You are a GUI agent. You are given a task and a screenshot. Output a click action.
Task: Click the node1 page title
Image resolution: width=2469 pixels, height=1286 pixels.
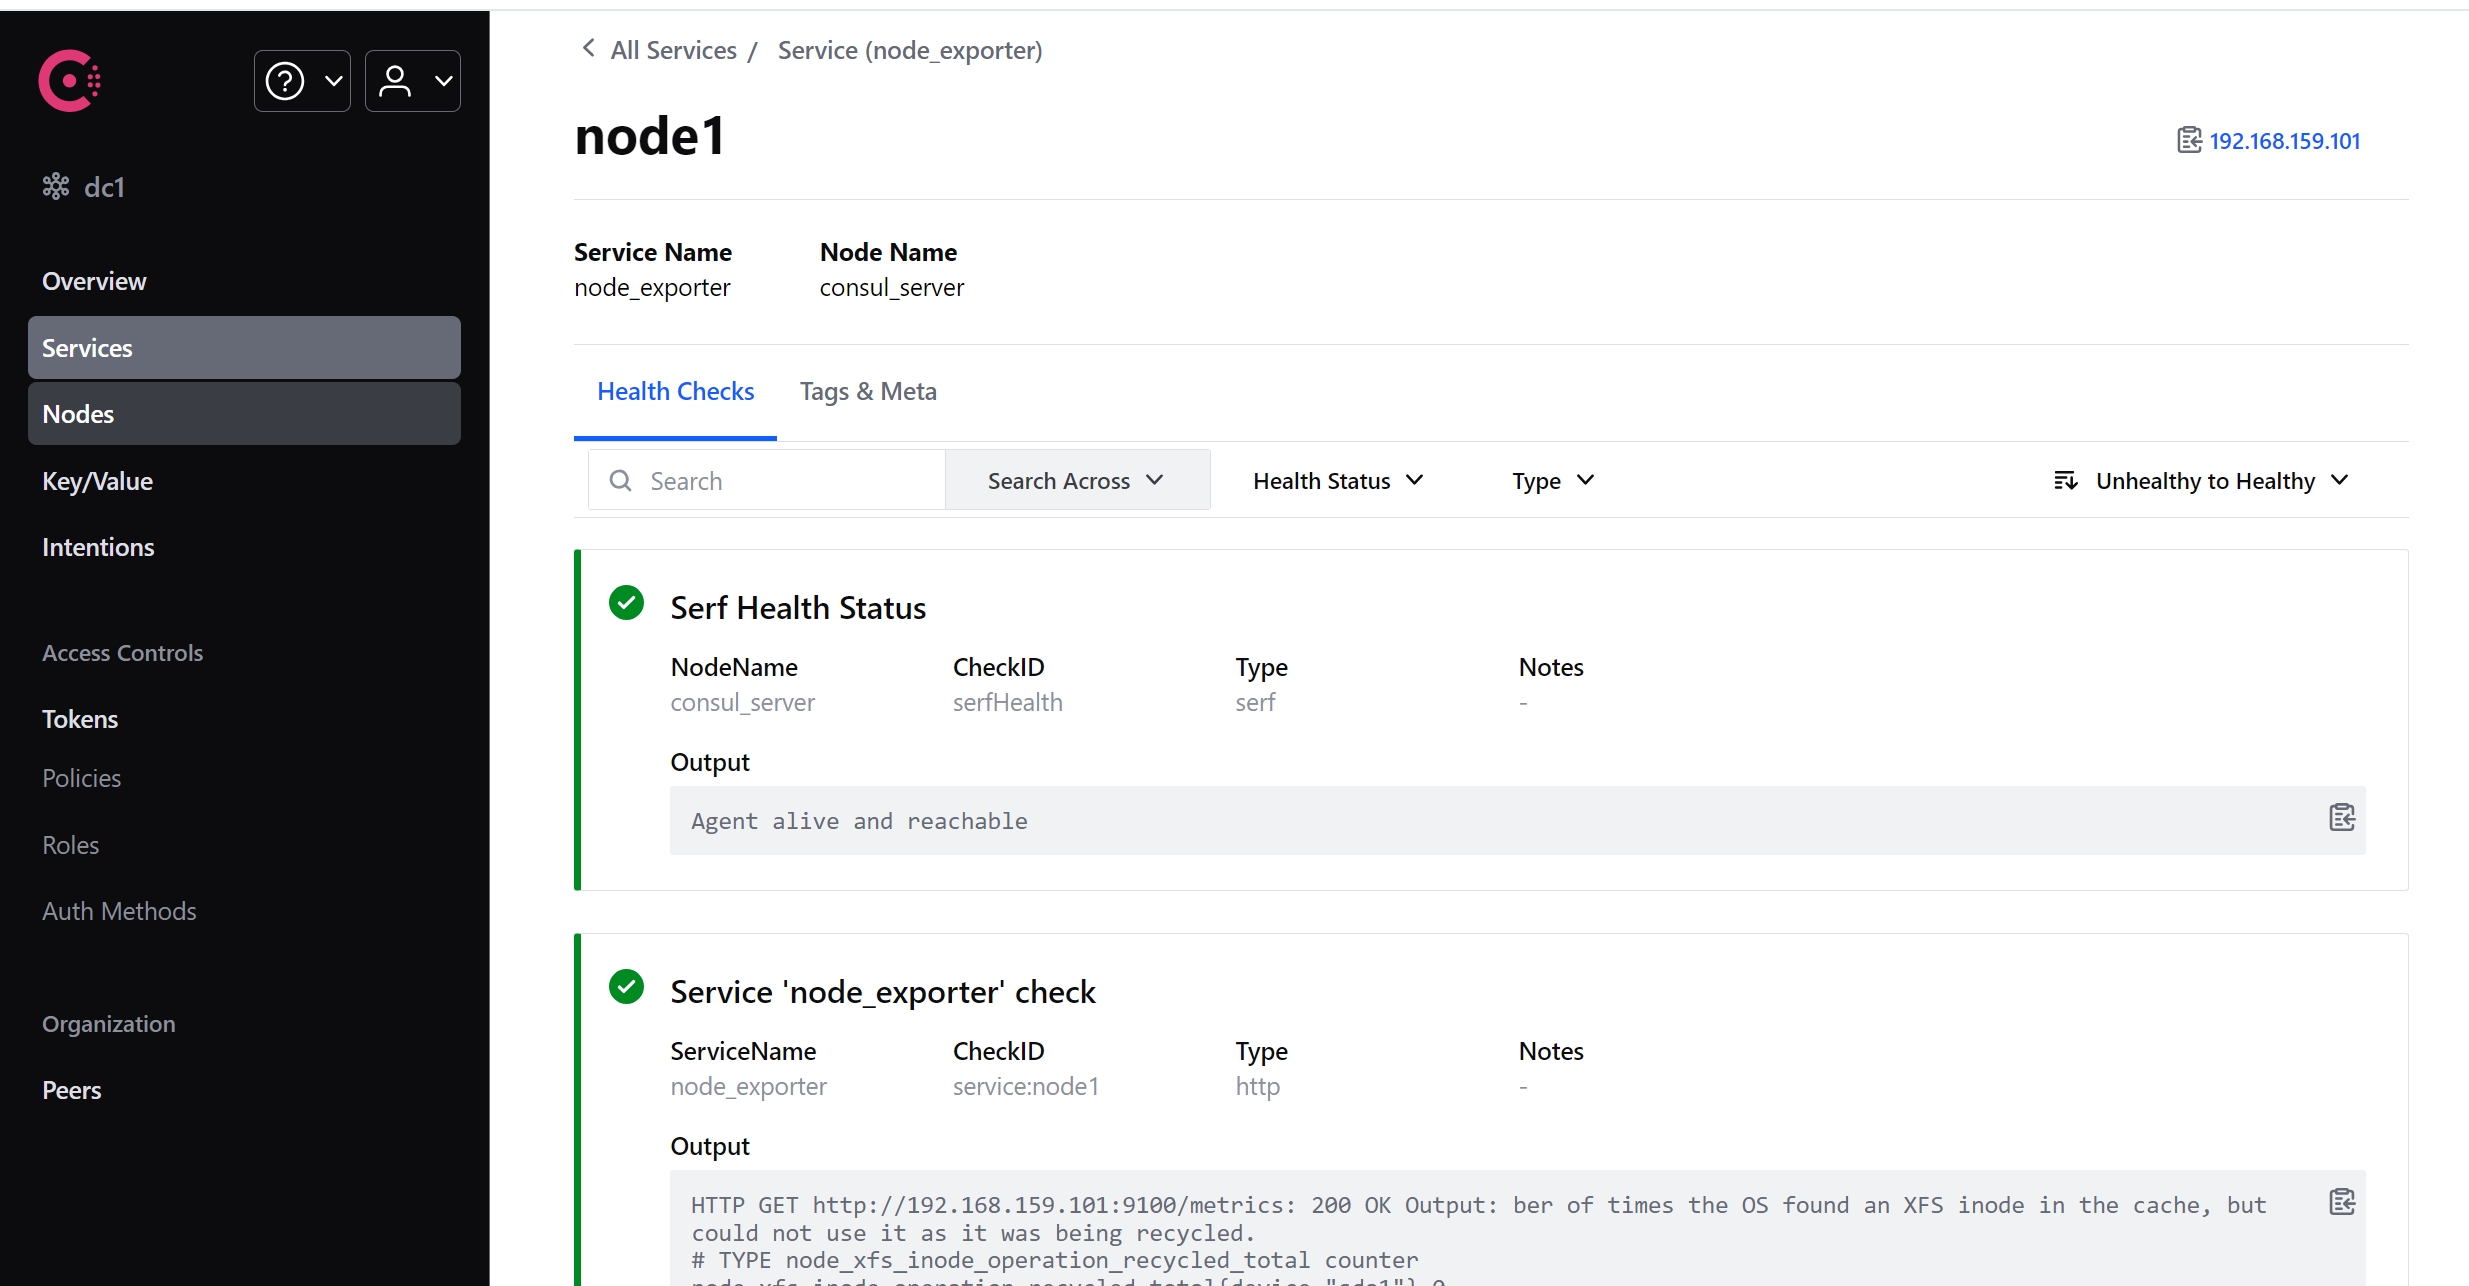point(650,136)
